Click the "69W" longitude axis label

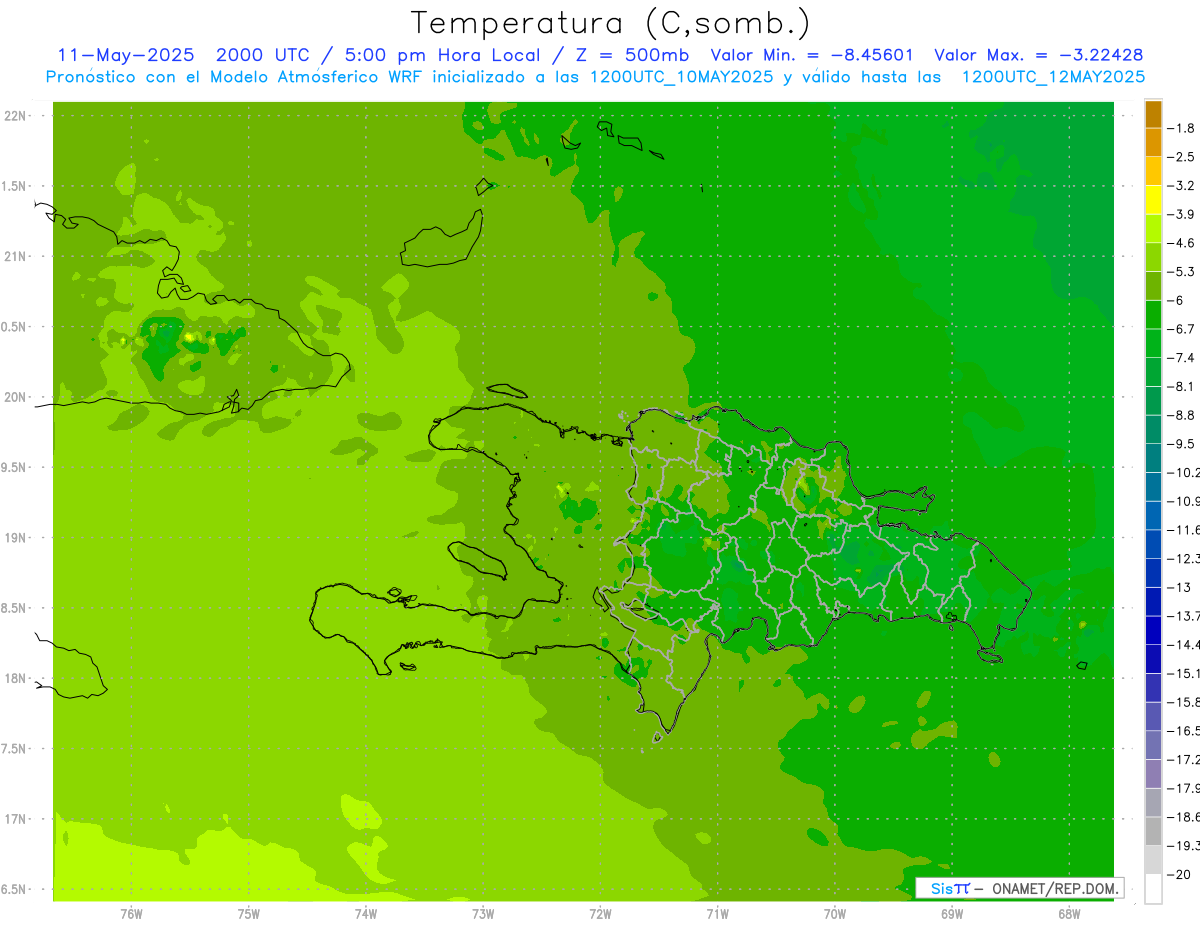952,914
